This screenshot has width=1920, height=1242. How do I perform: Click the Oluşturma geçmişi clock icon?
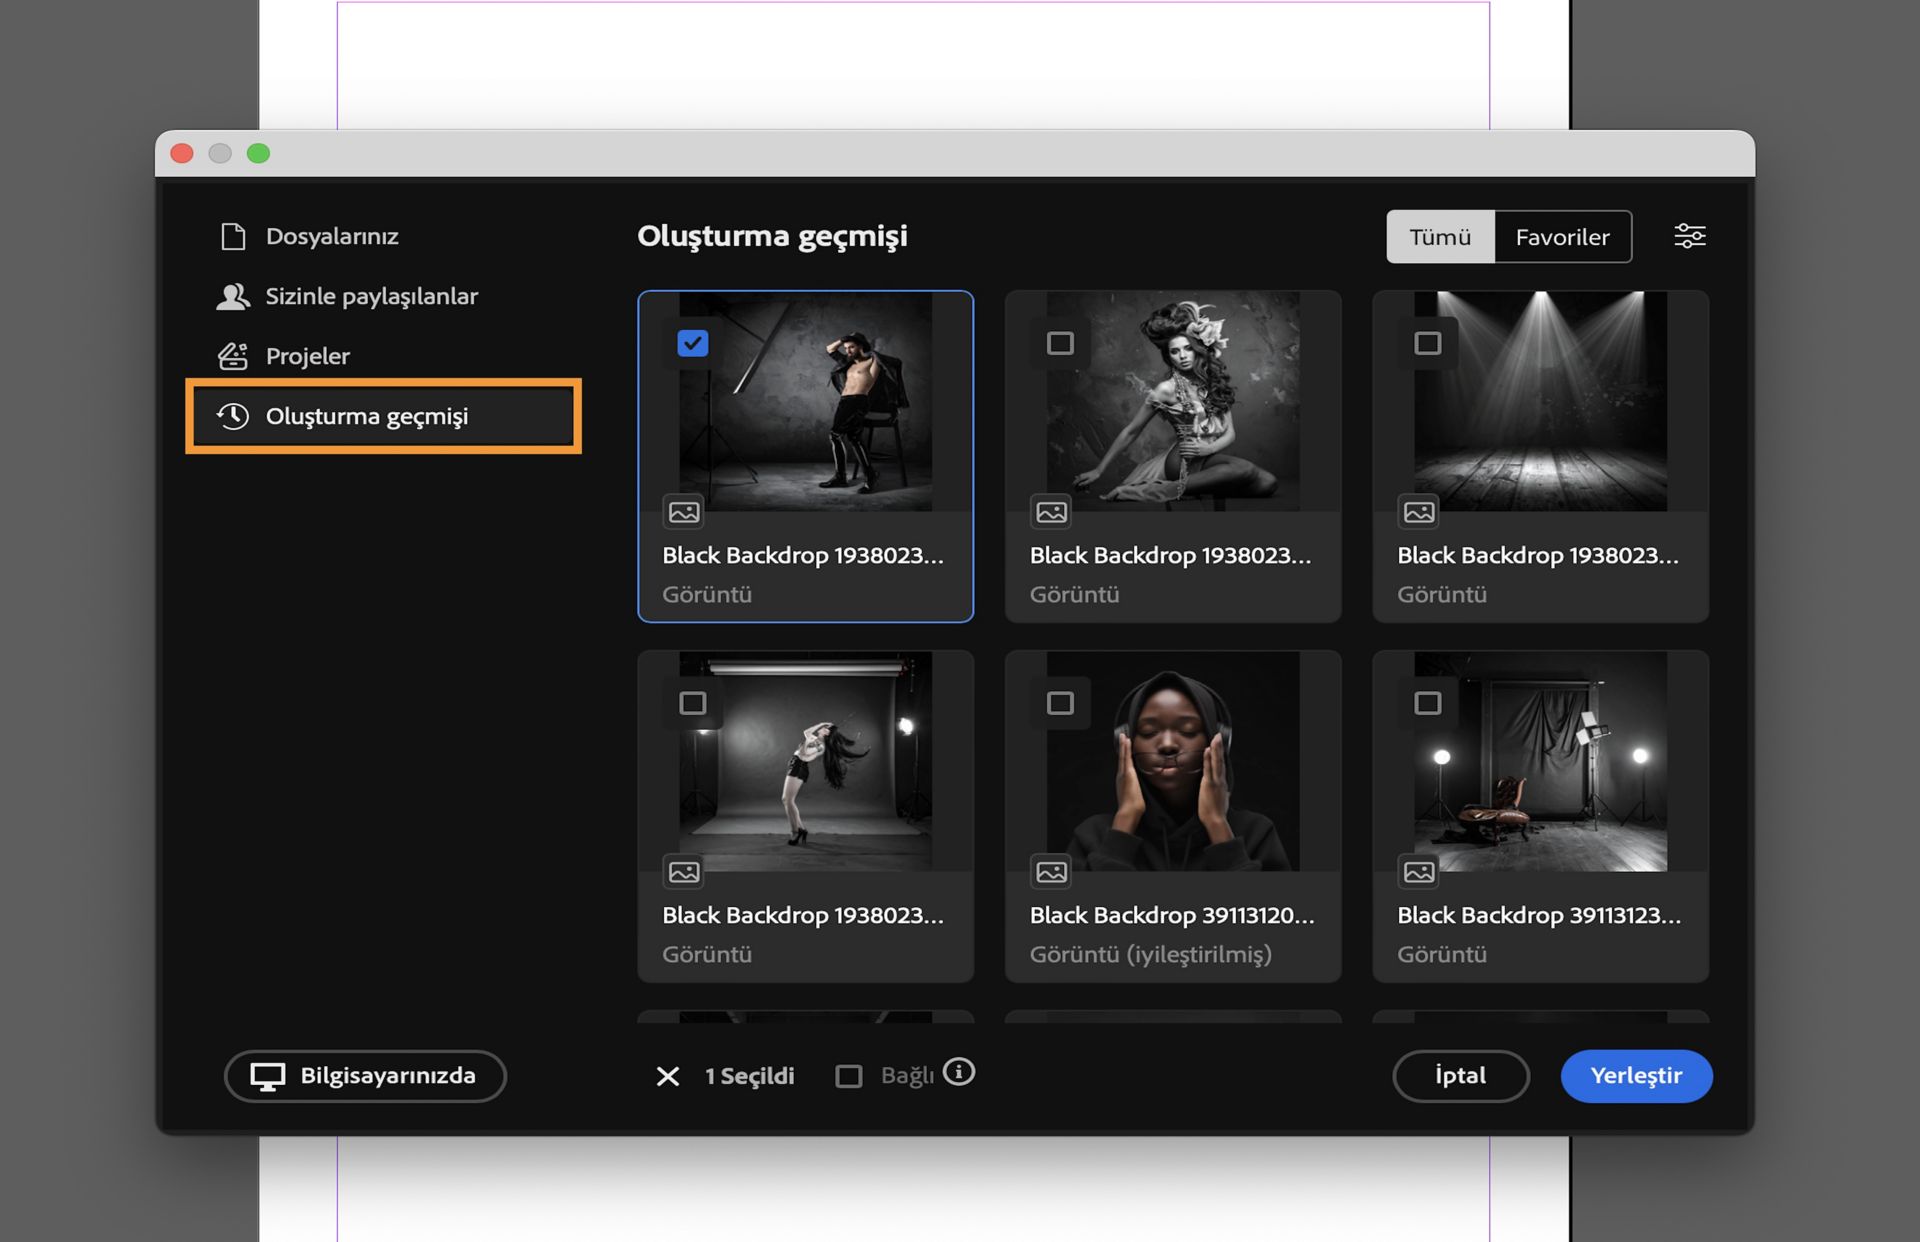point(233,416)
